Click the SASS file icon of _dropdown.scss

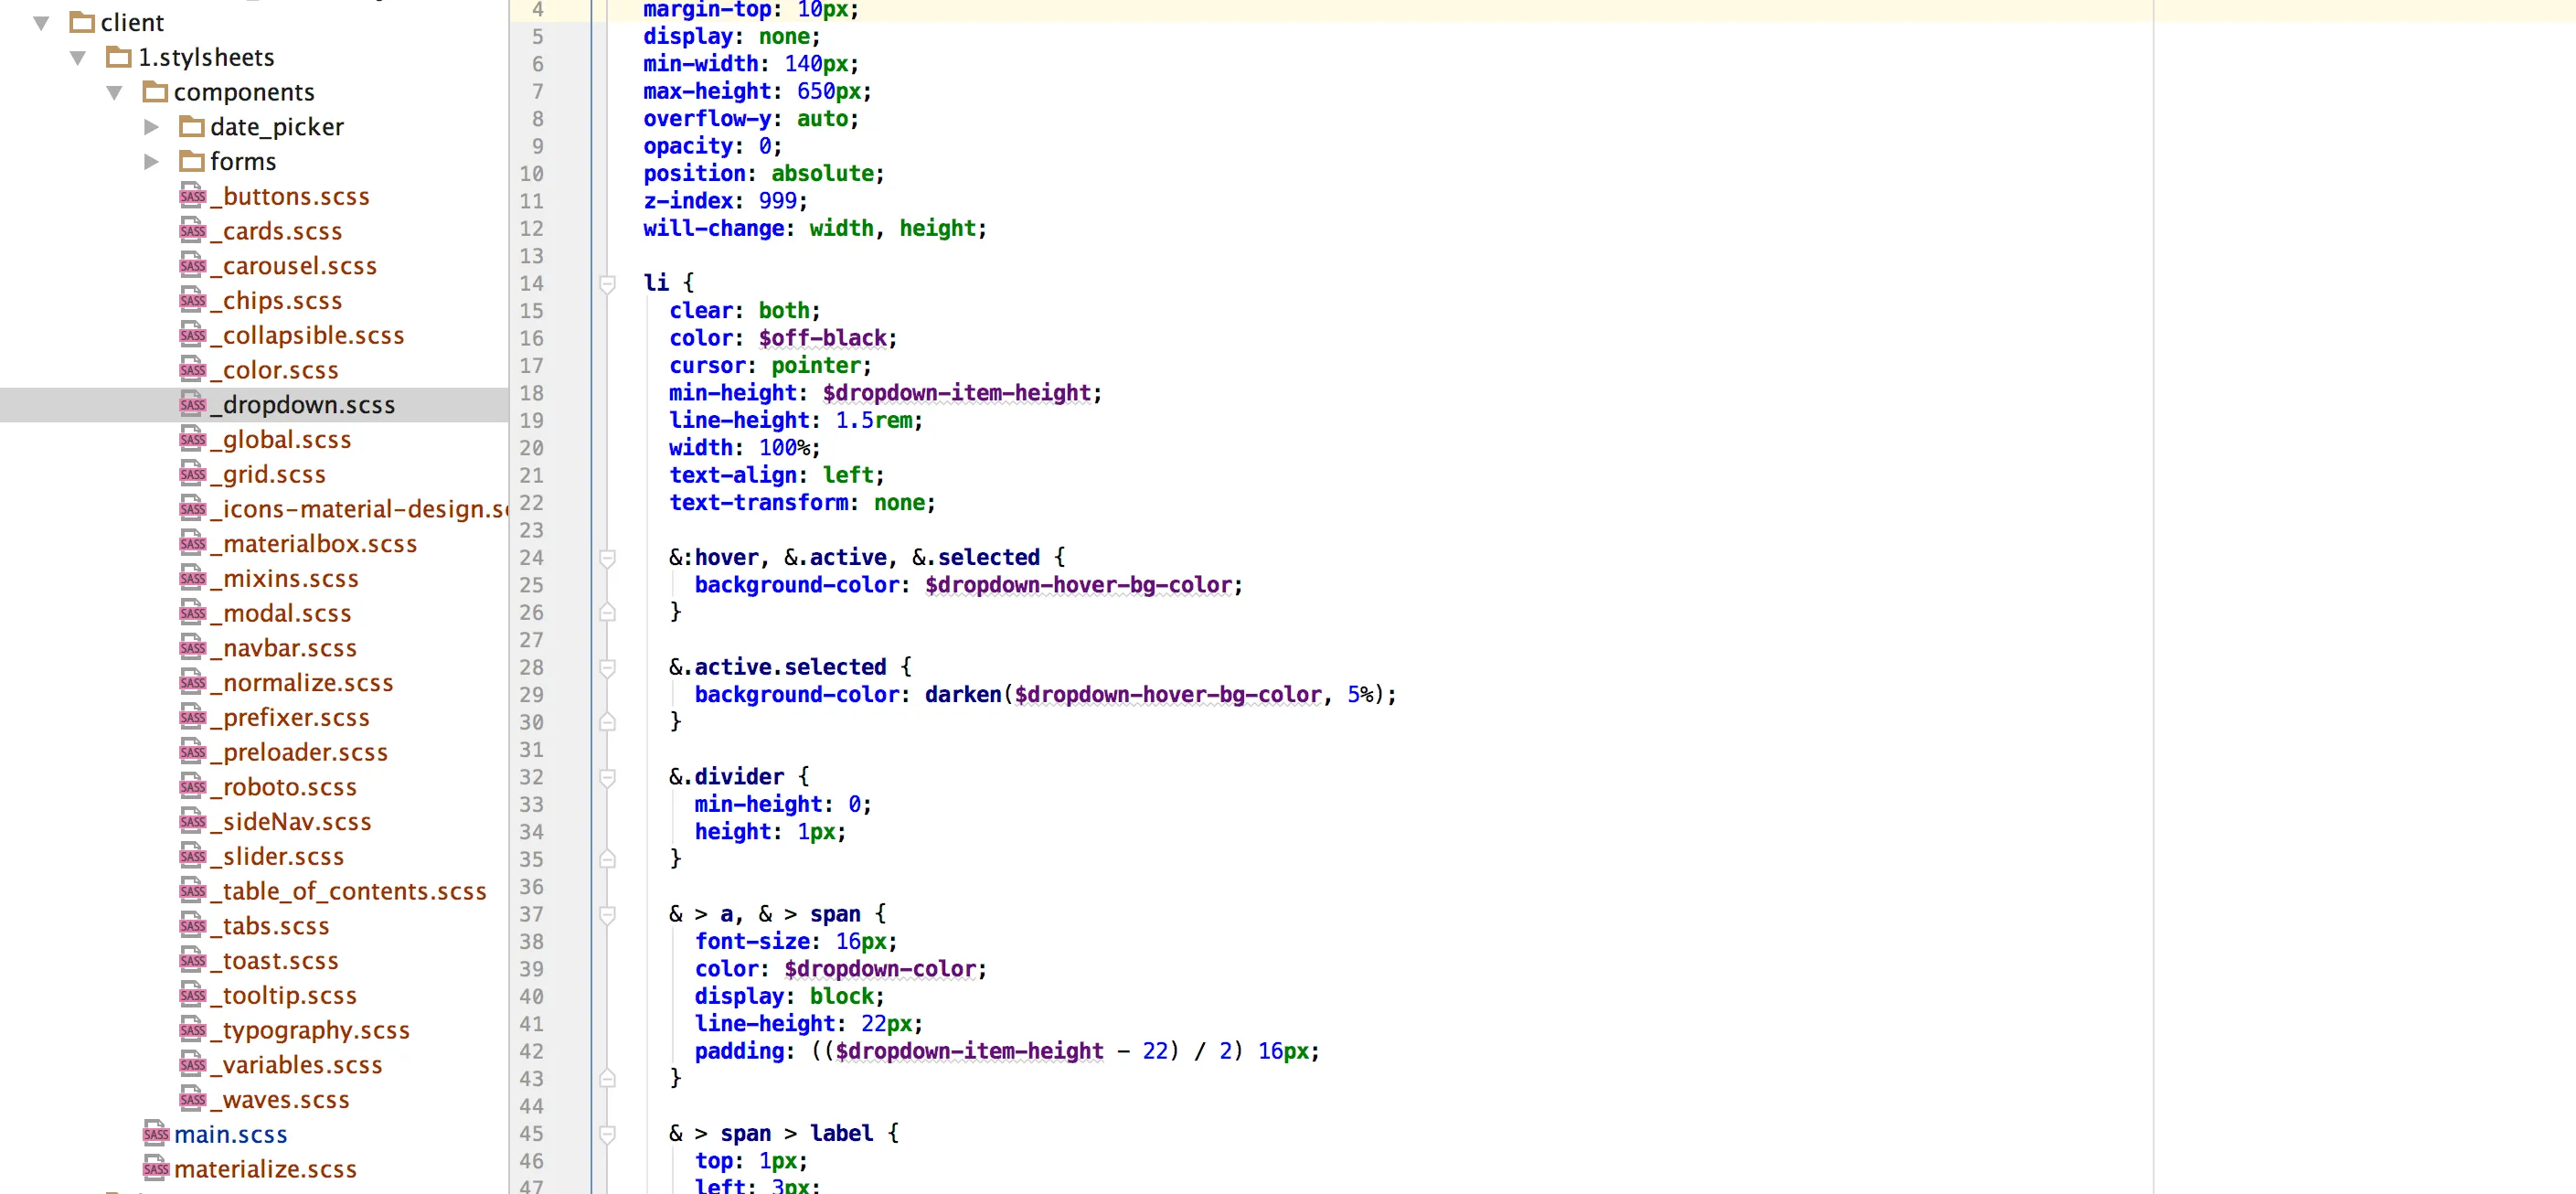pyautogui.click(x=192, y=404)
